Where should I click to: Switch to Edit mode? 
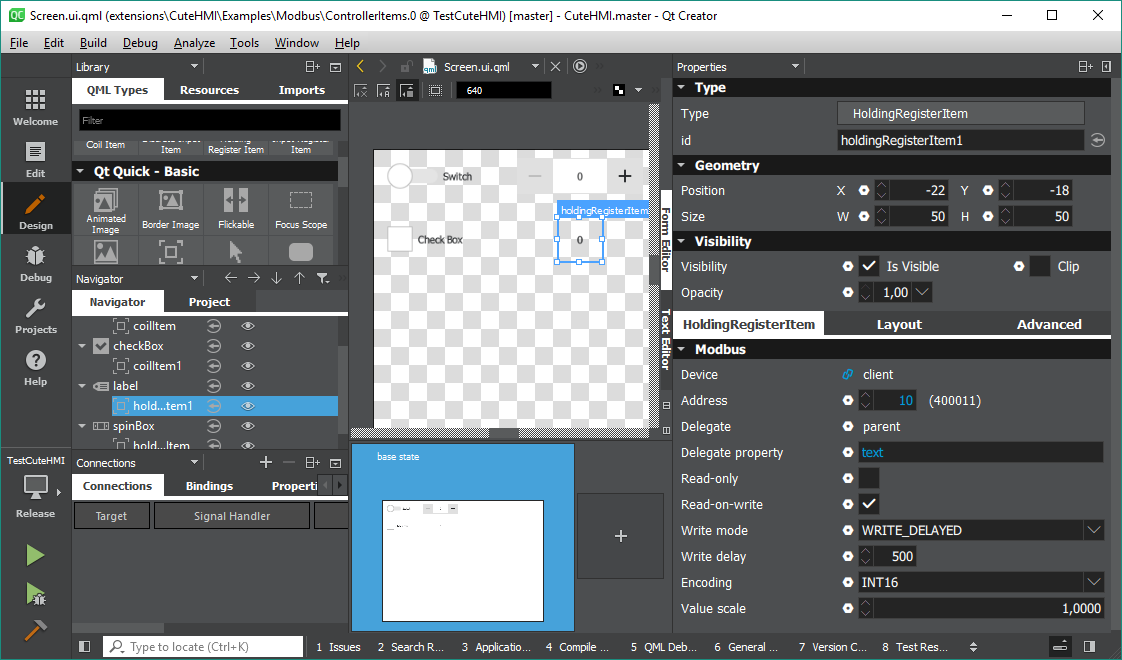pos(35,159)
